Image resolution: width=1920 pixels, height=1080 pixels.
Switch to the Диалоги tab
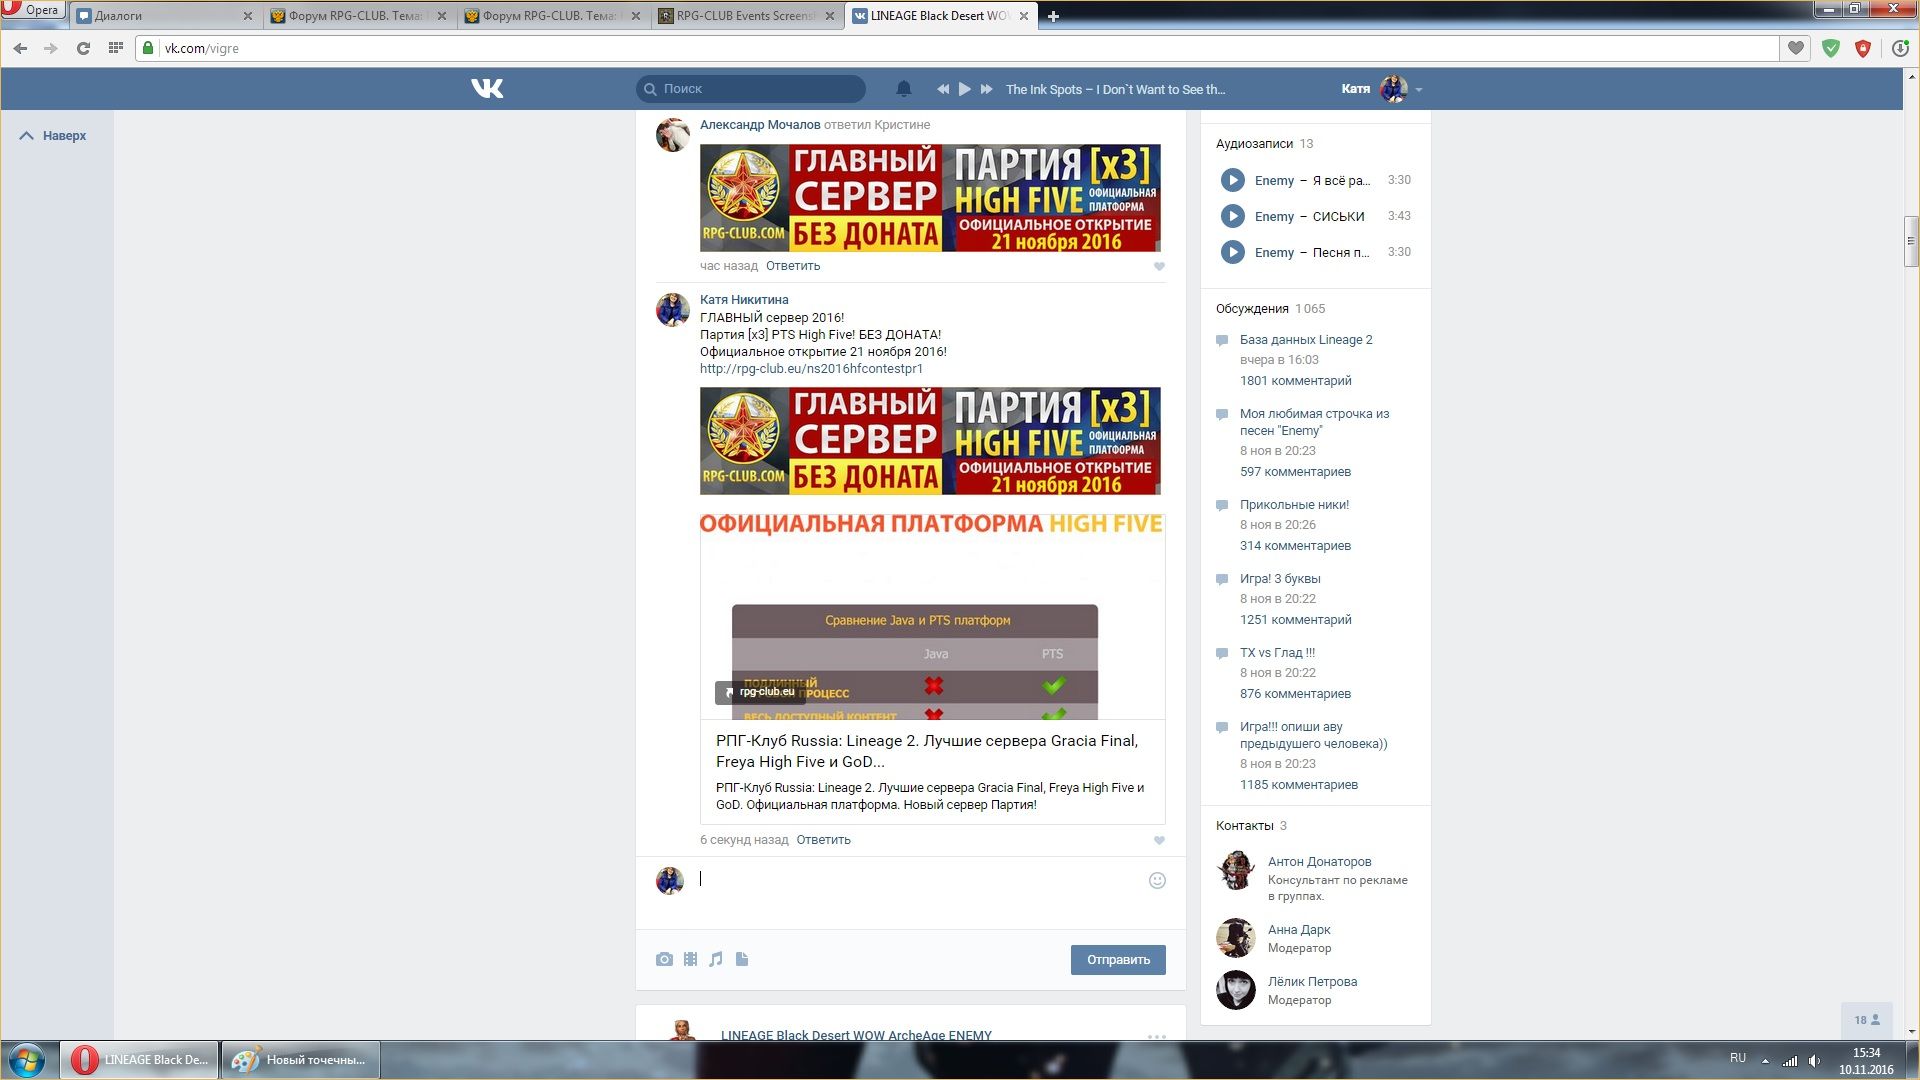164,16
